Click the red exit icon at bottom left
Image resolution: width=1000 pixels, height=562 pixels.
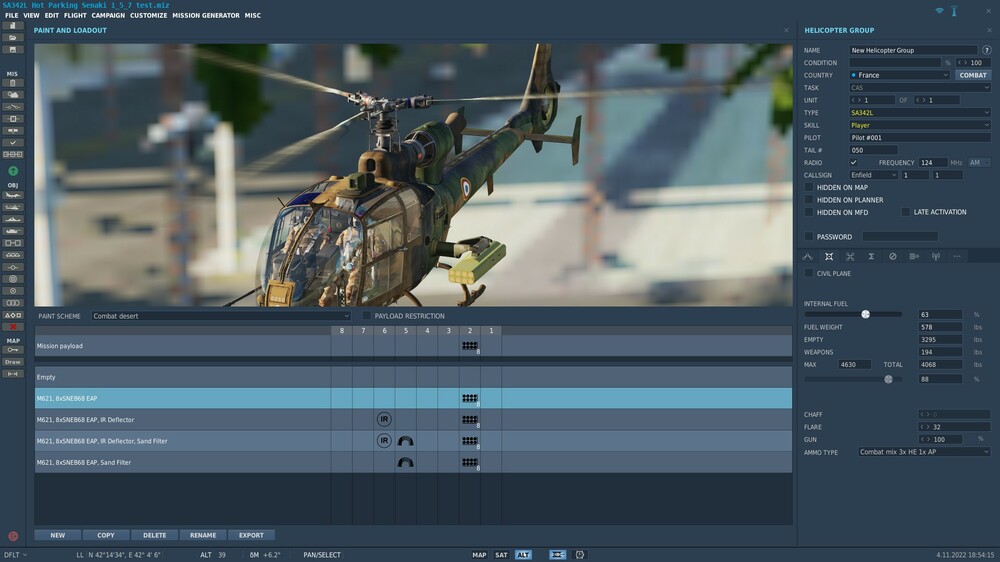click(13, 536)
